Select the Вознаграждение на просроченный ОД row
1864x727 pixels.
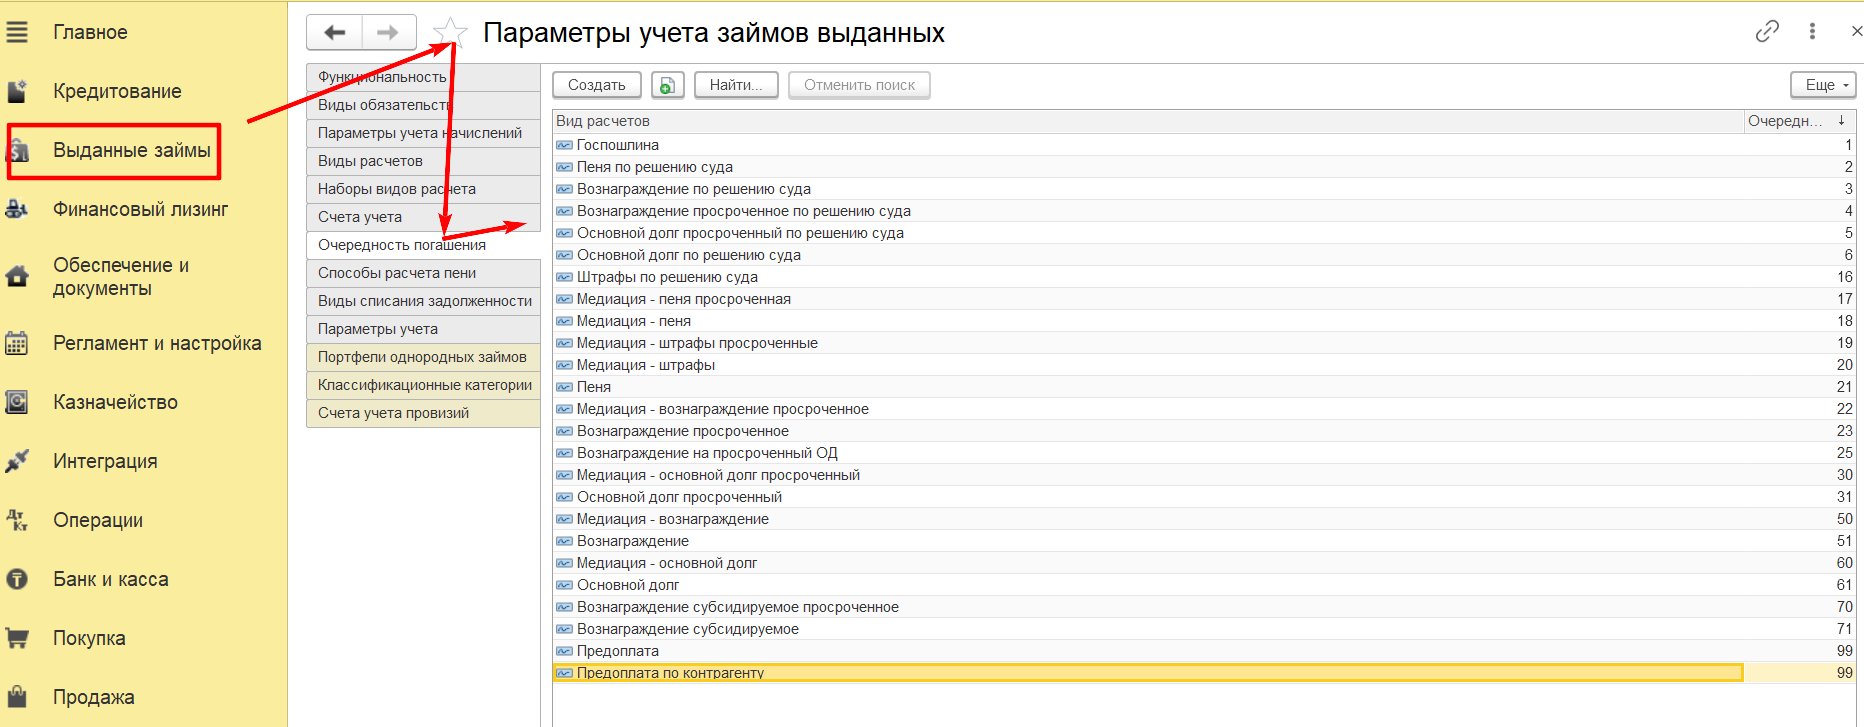click(x=1204, y=453)
